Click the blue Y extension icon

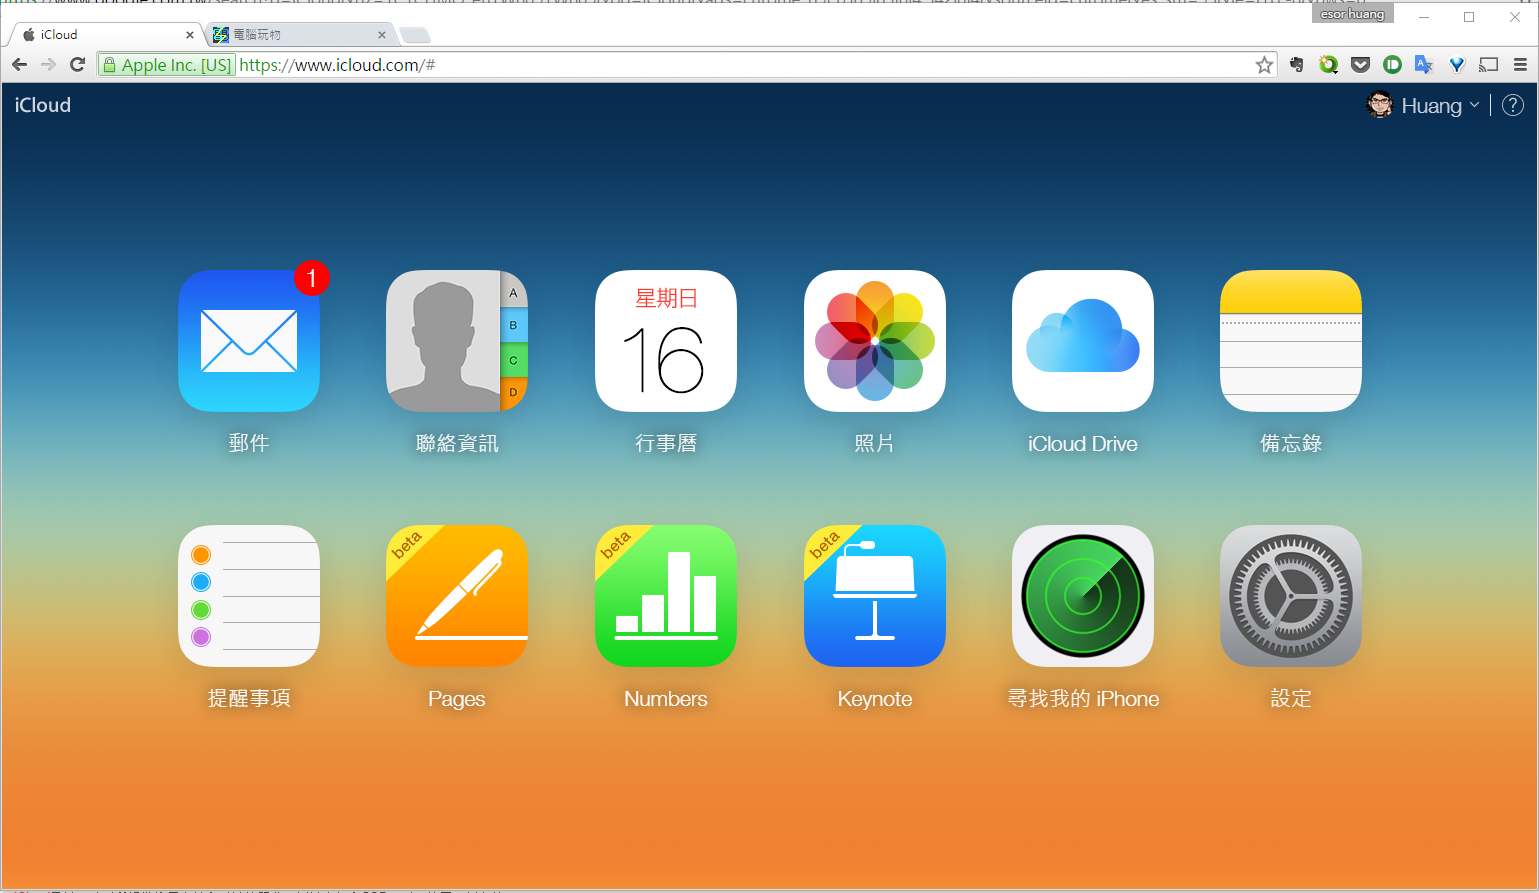(1457, 65)
